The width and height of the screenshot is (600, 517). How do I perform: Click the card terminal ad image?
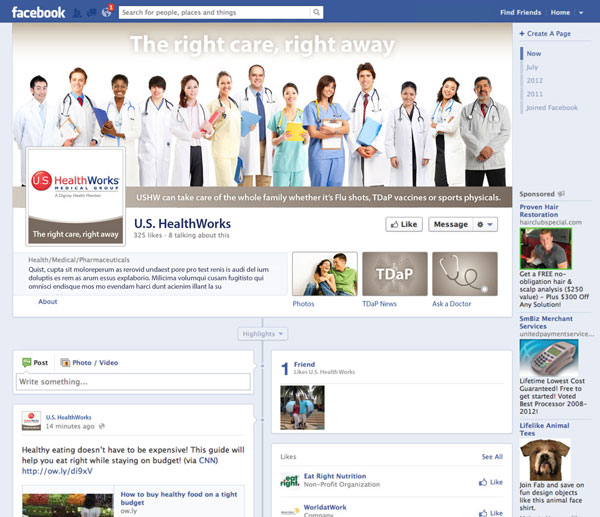pos(549,357)
